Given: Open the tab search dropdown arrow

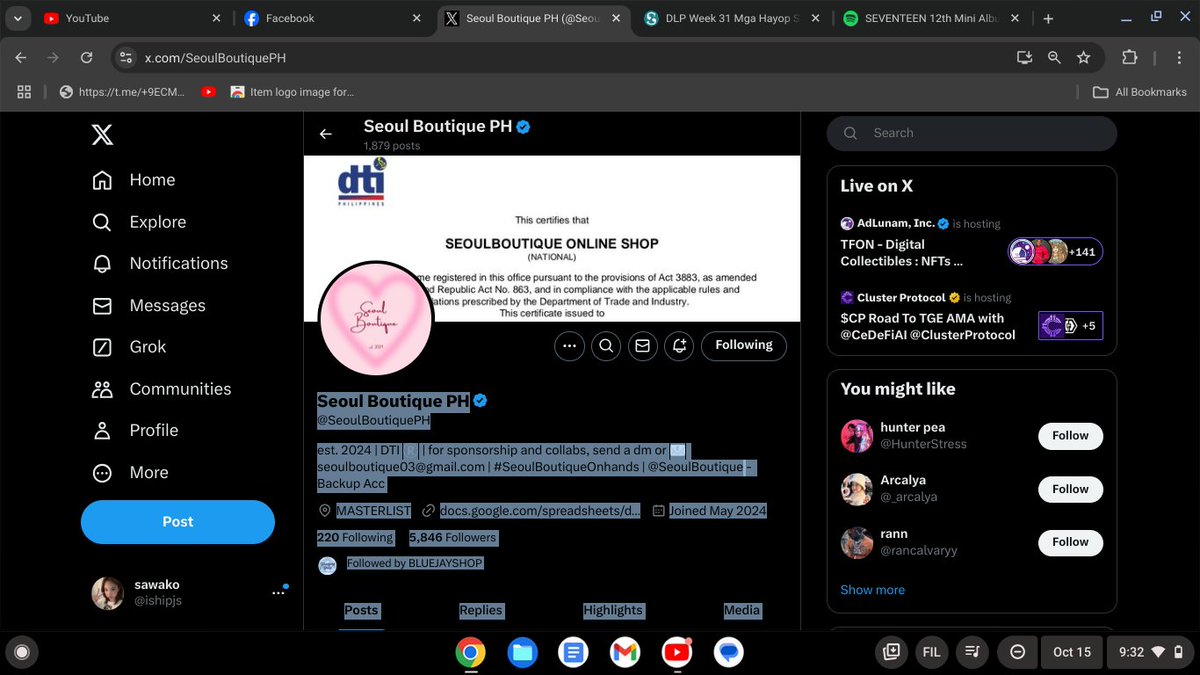Looking at the screenshot, I should 18,18.
